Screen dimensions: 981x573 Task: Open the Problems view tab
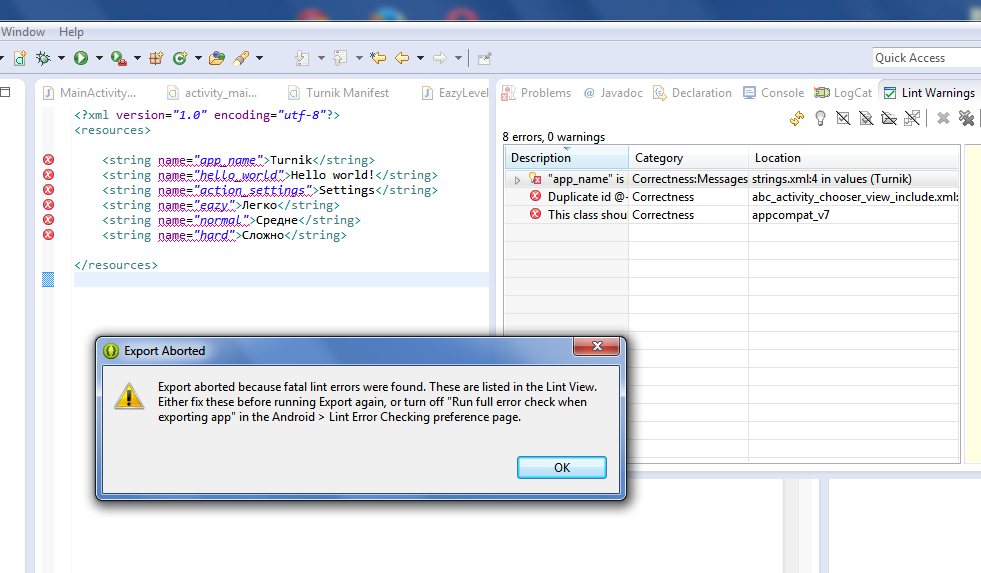[x=537, y=93]
